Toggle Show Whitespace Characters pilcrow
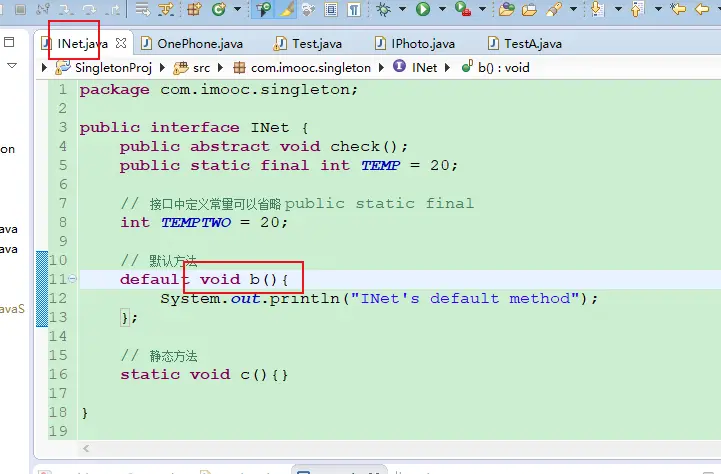 click(x=354, y=9)
